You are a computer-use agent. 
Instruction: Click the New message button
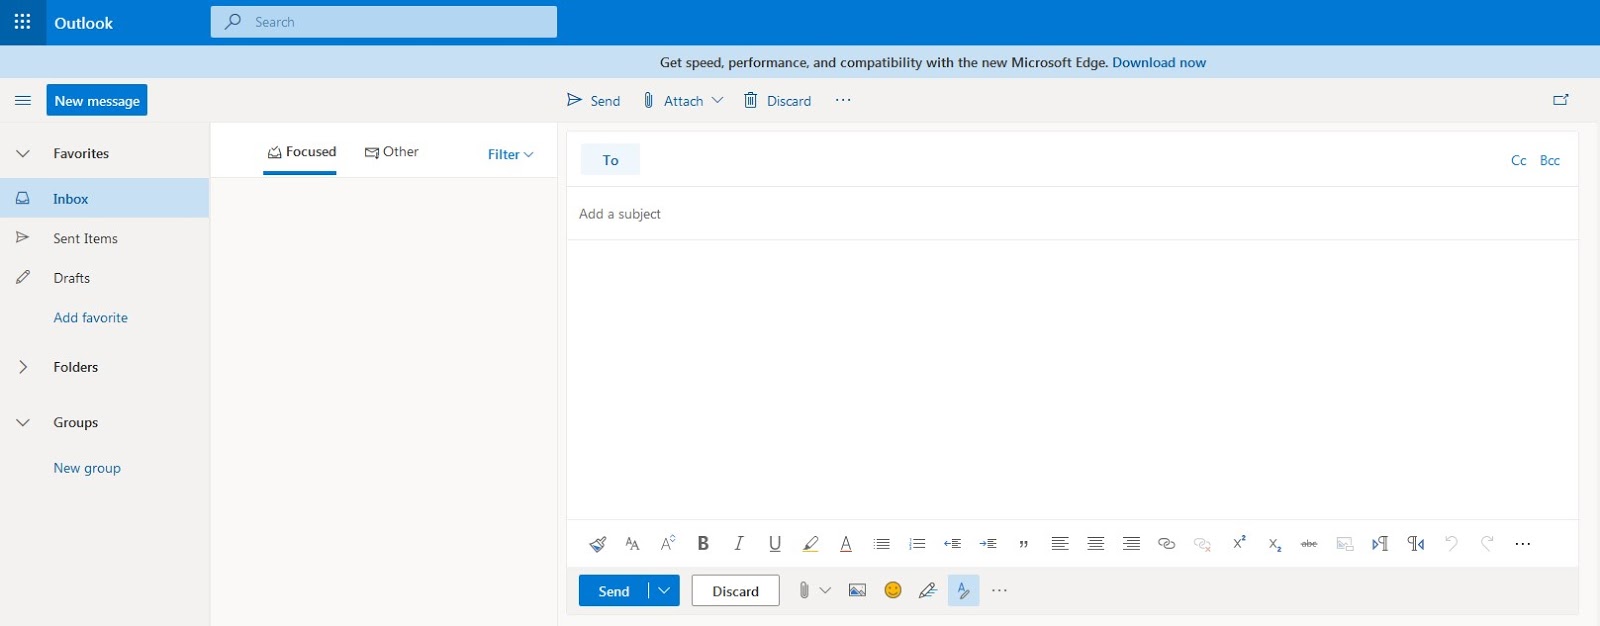(x=97, y=100)
